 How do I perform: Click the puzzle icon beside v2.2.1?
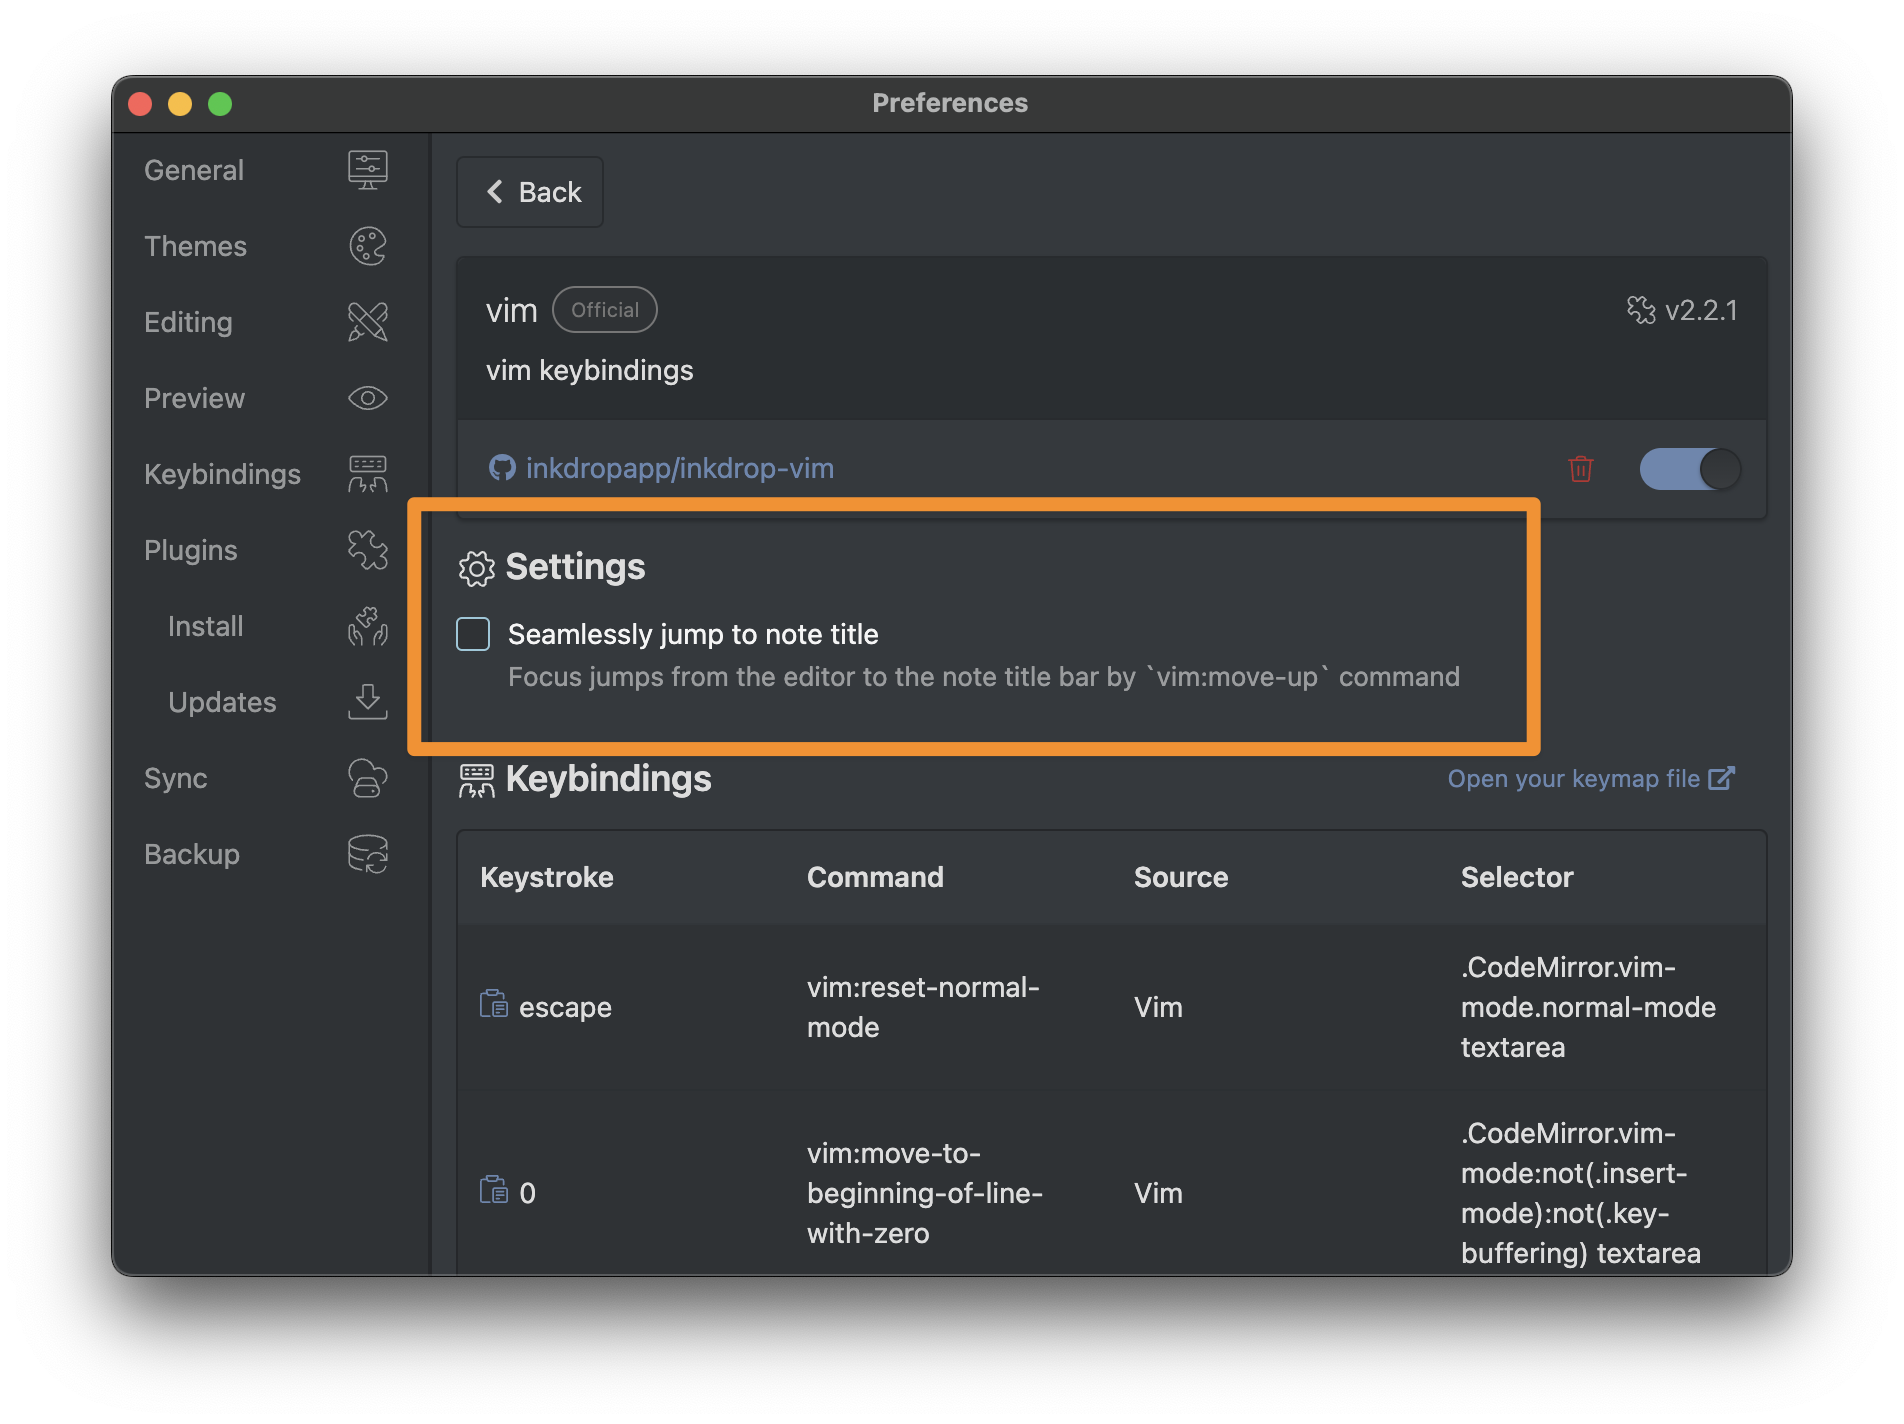click(1641, 310)
